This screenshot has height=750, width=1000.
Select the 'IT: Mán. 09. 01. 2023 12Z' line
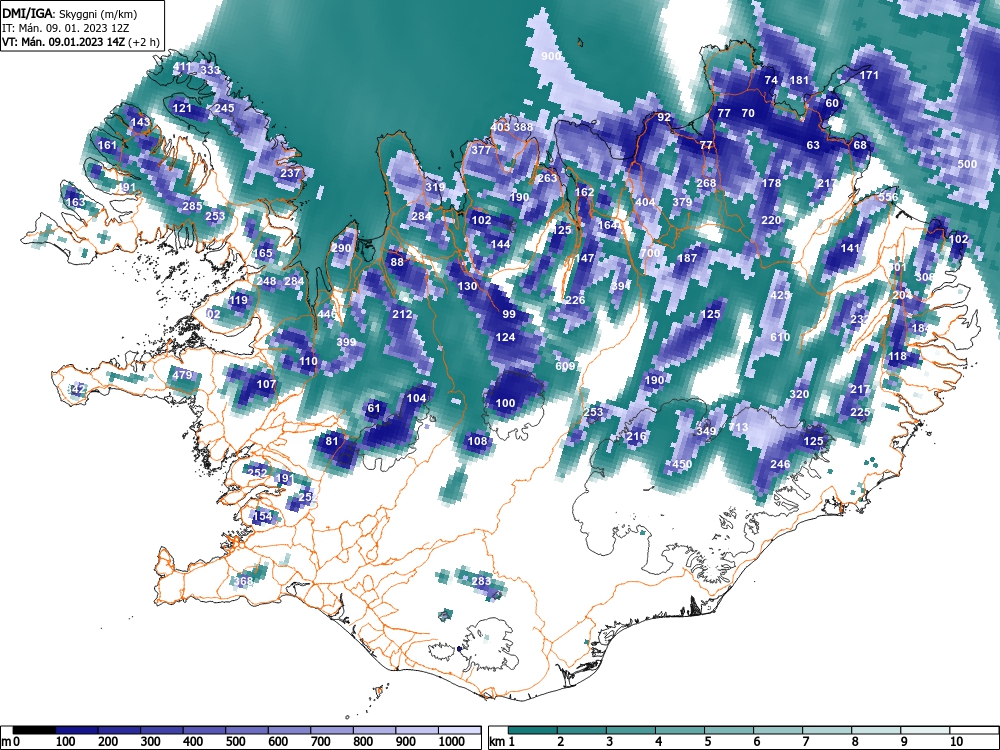(x=66, y=28)
